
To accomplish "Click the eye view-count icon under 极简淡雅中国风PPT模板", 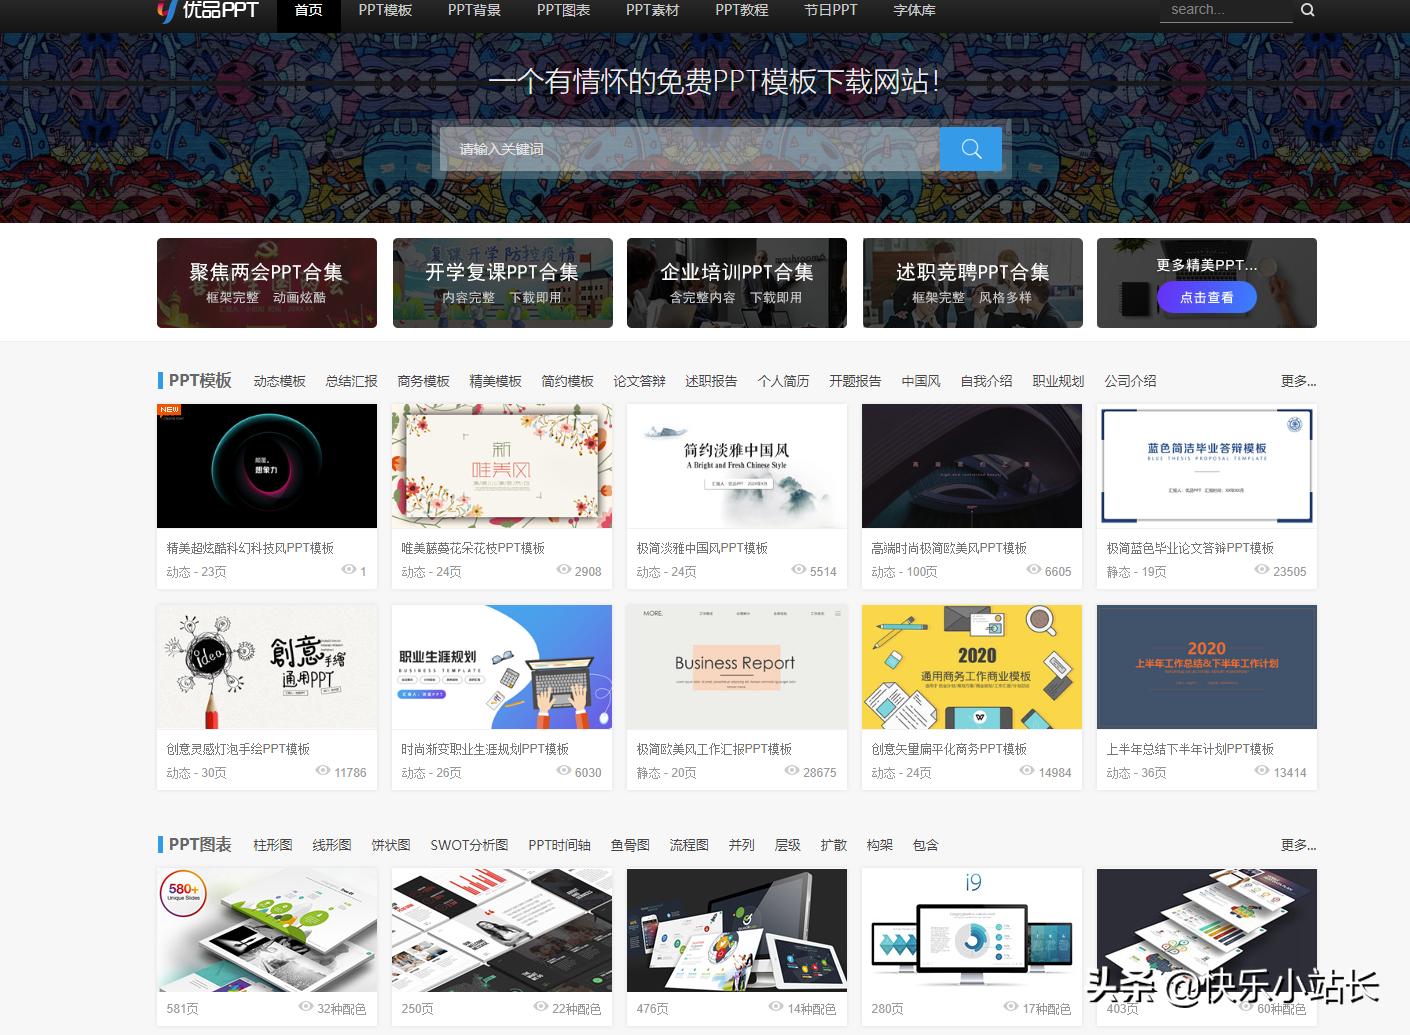I will (x=798, y=570).
